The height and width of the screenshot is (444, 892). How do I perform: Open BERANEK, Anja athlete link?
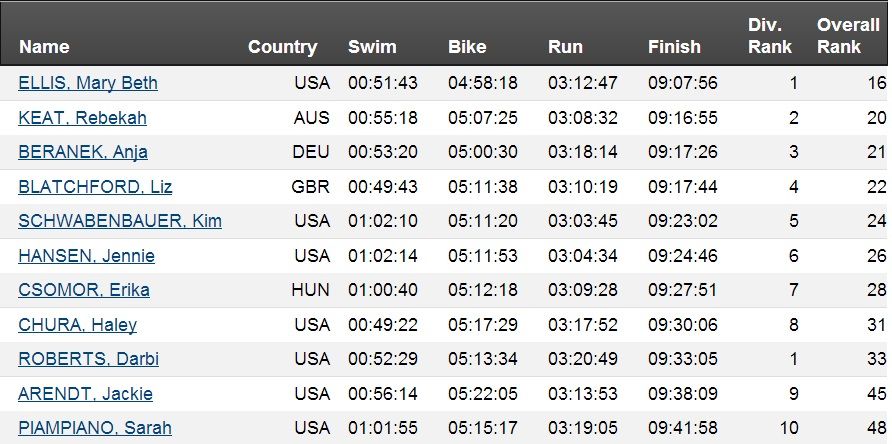pos(83,152)
